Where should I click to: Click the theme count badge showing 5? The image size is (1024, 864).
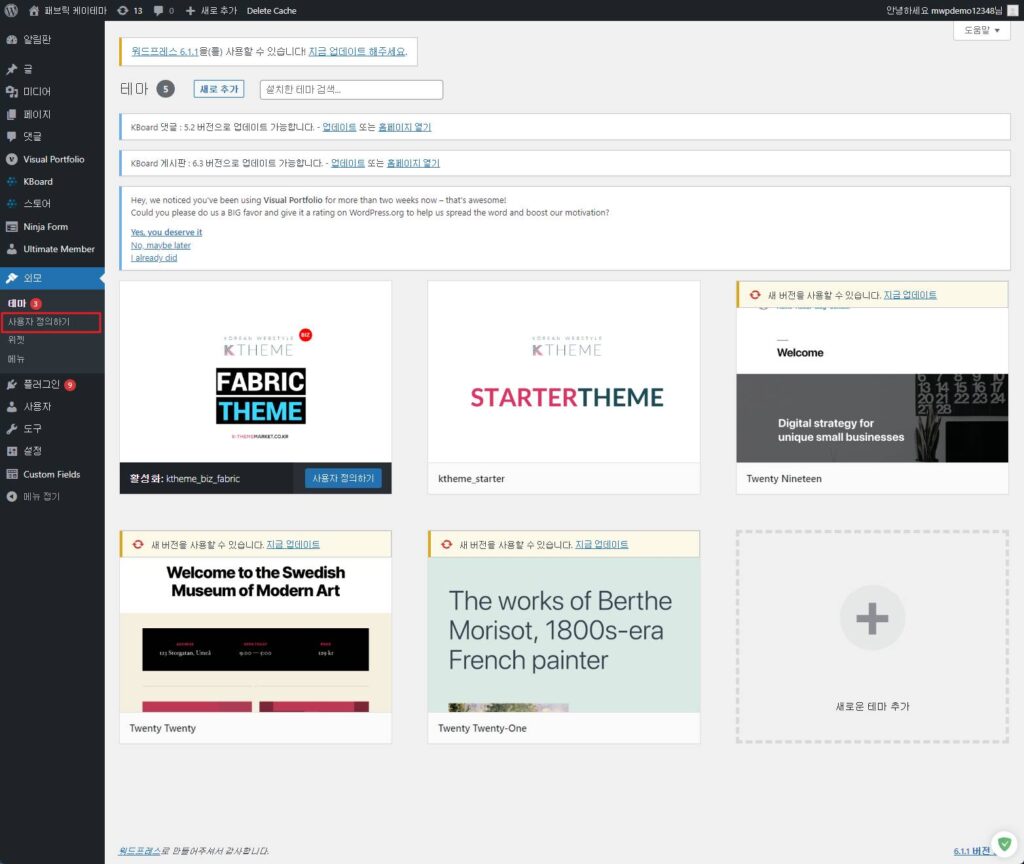[x=166, y=89]
